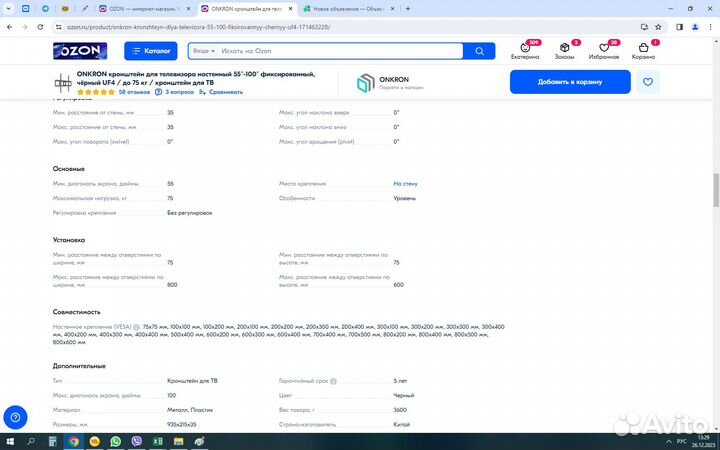The height and width of the screenshot is (450, 720).
Task: Open the Chrome three-dot menu
Action: click(x=710, y=27)
